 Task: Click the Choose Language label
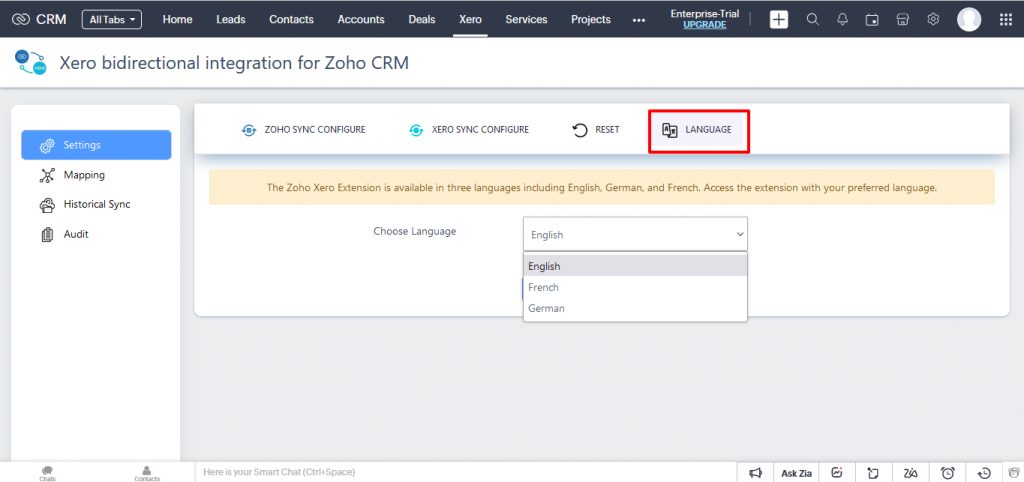[415, 231]
